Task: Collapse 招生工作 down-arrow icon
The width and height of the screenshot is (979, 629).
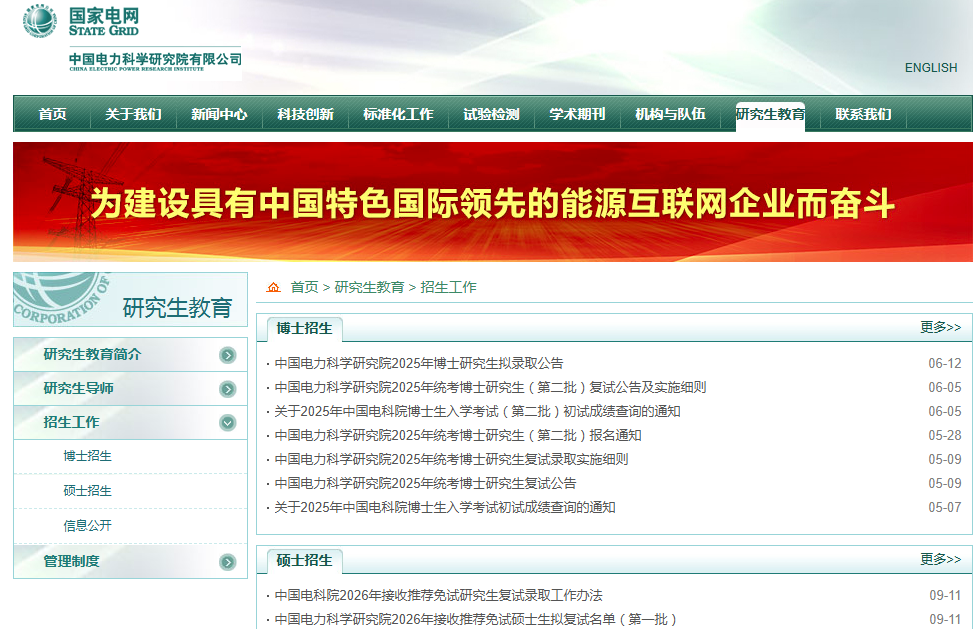Action: pos(228,423)
